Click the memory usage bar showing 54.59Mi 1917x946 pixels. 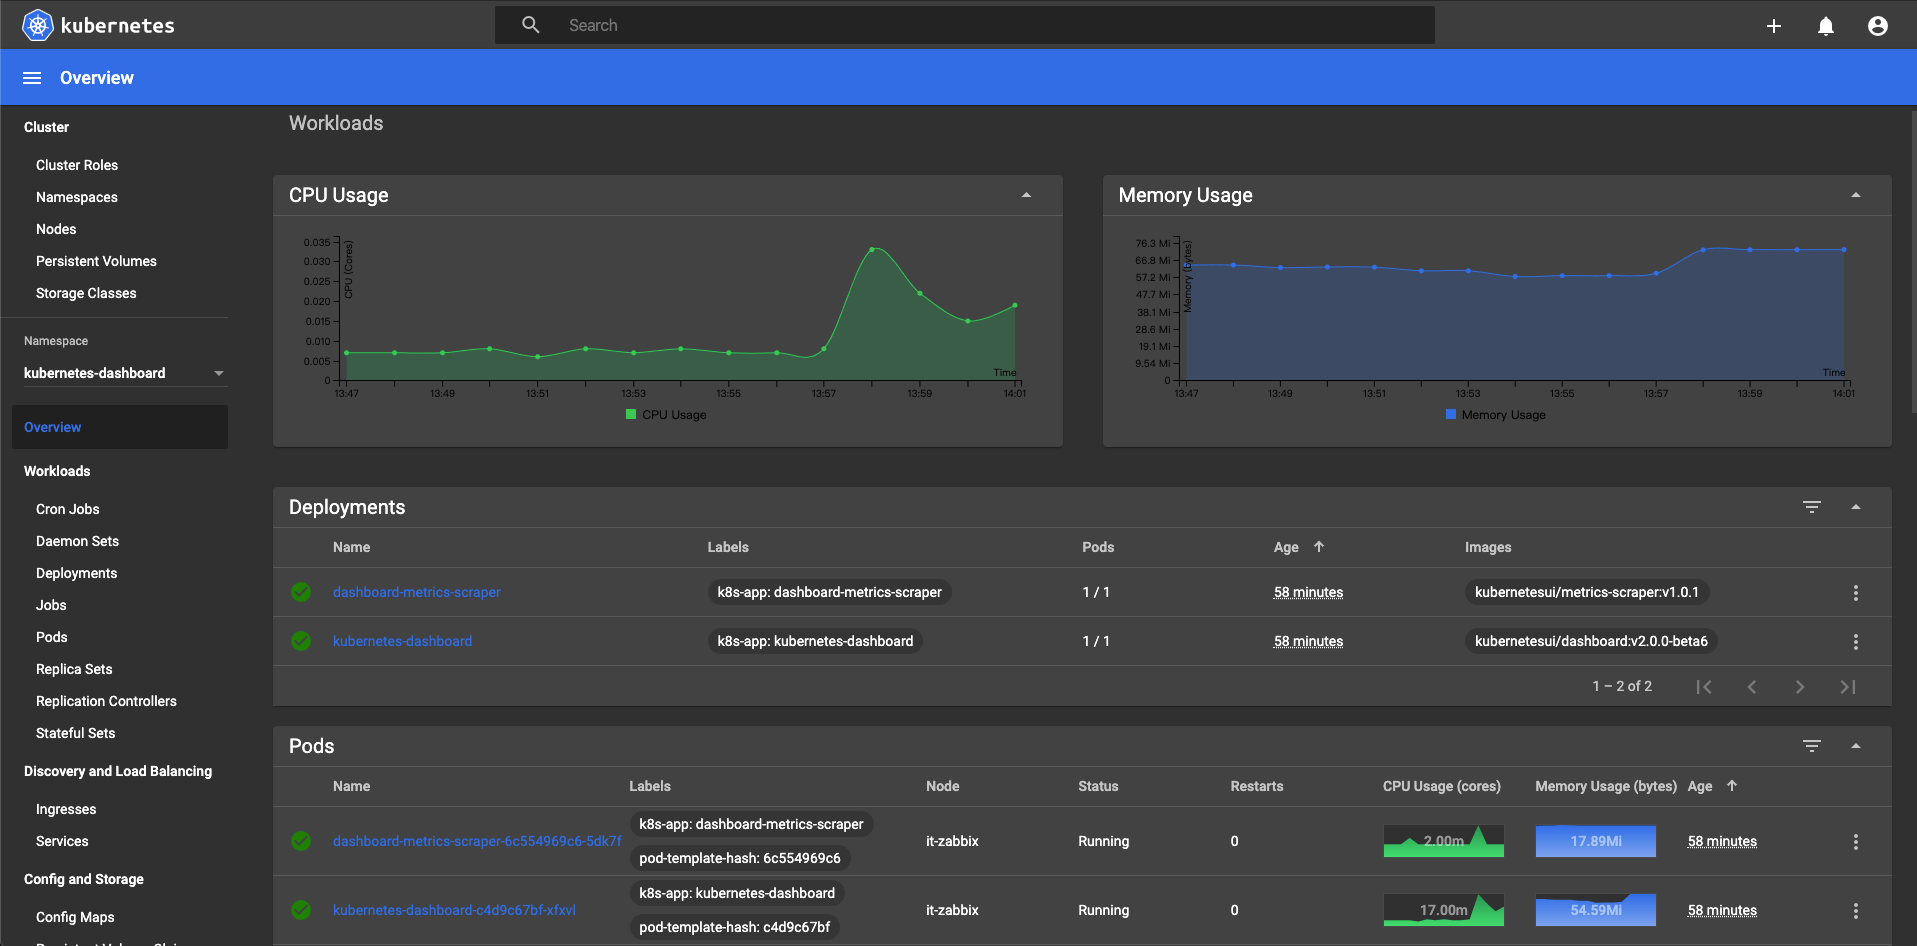[x=1595, y=910]
